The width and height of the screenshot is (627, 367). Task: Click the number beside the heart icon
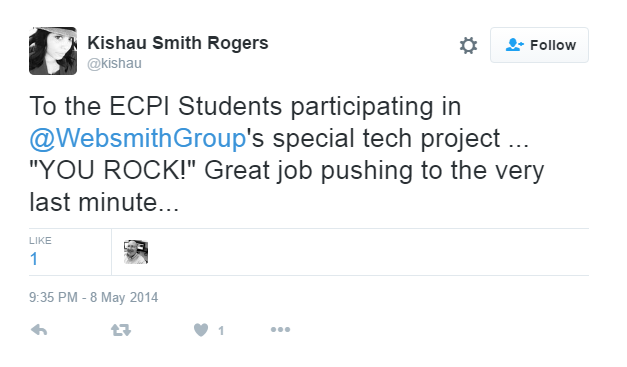click(x=221, y=330)
